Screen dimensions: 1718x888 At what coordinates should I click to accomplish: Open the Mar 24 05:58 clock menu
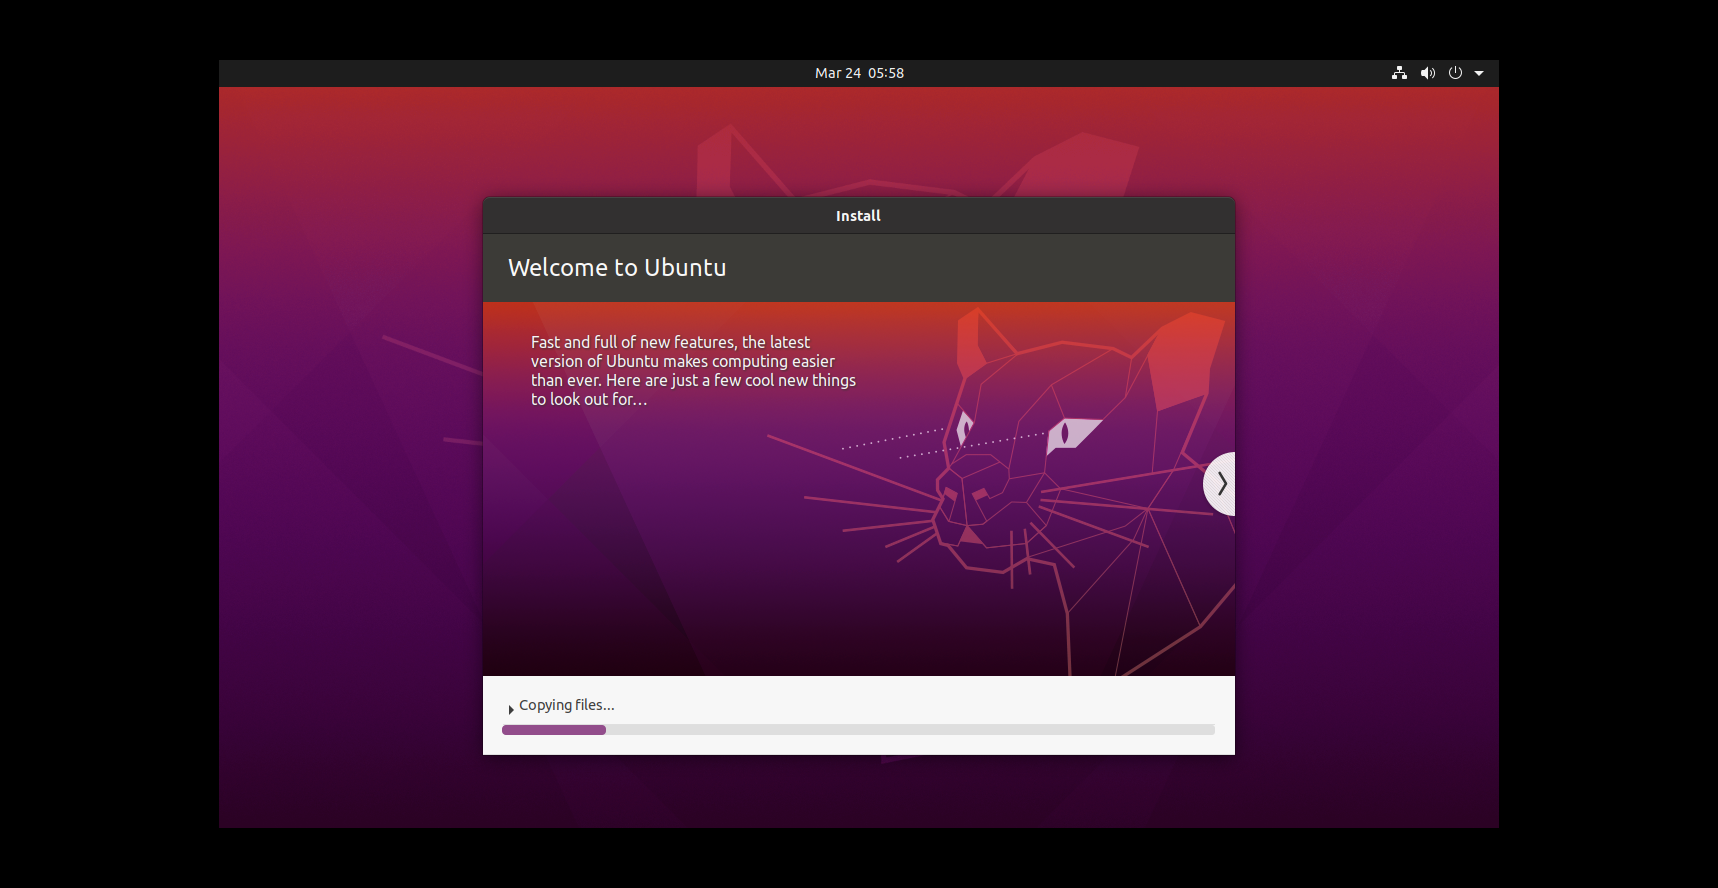pyautogui.click(x=859, y=73)
